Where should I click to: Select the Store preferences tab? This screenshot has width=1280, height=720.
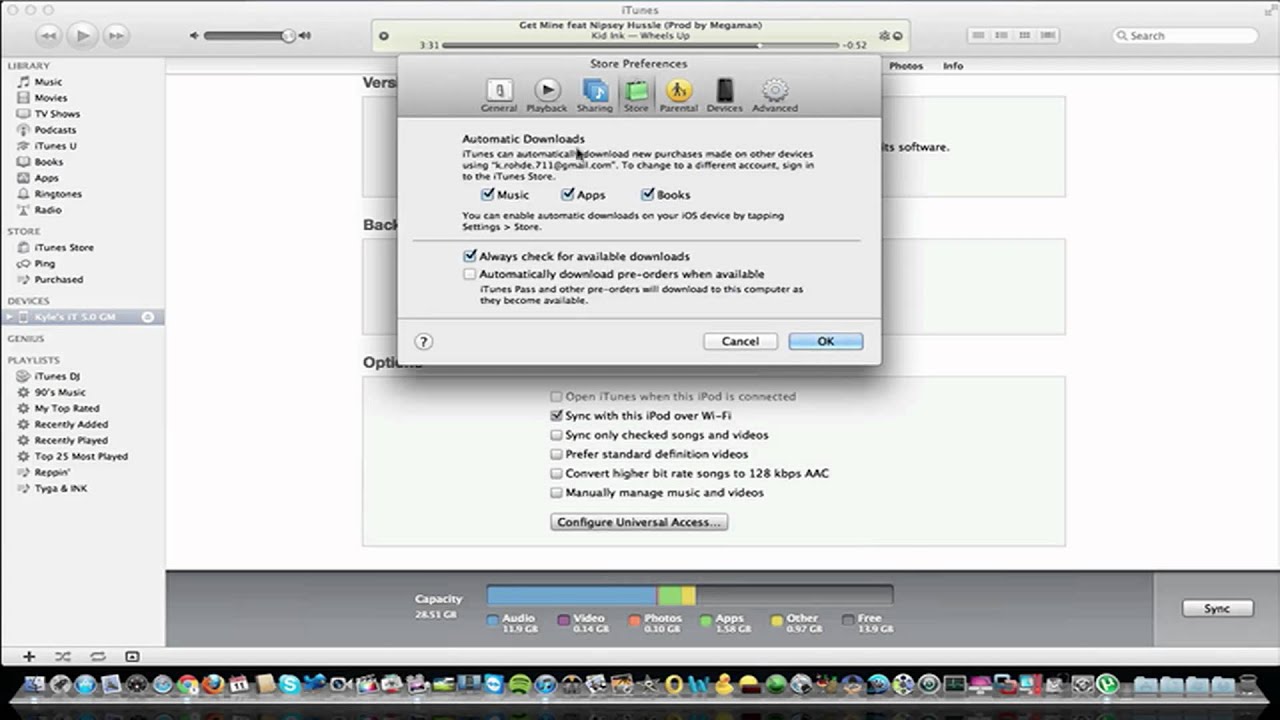coord(636,96)
